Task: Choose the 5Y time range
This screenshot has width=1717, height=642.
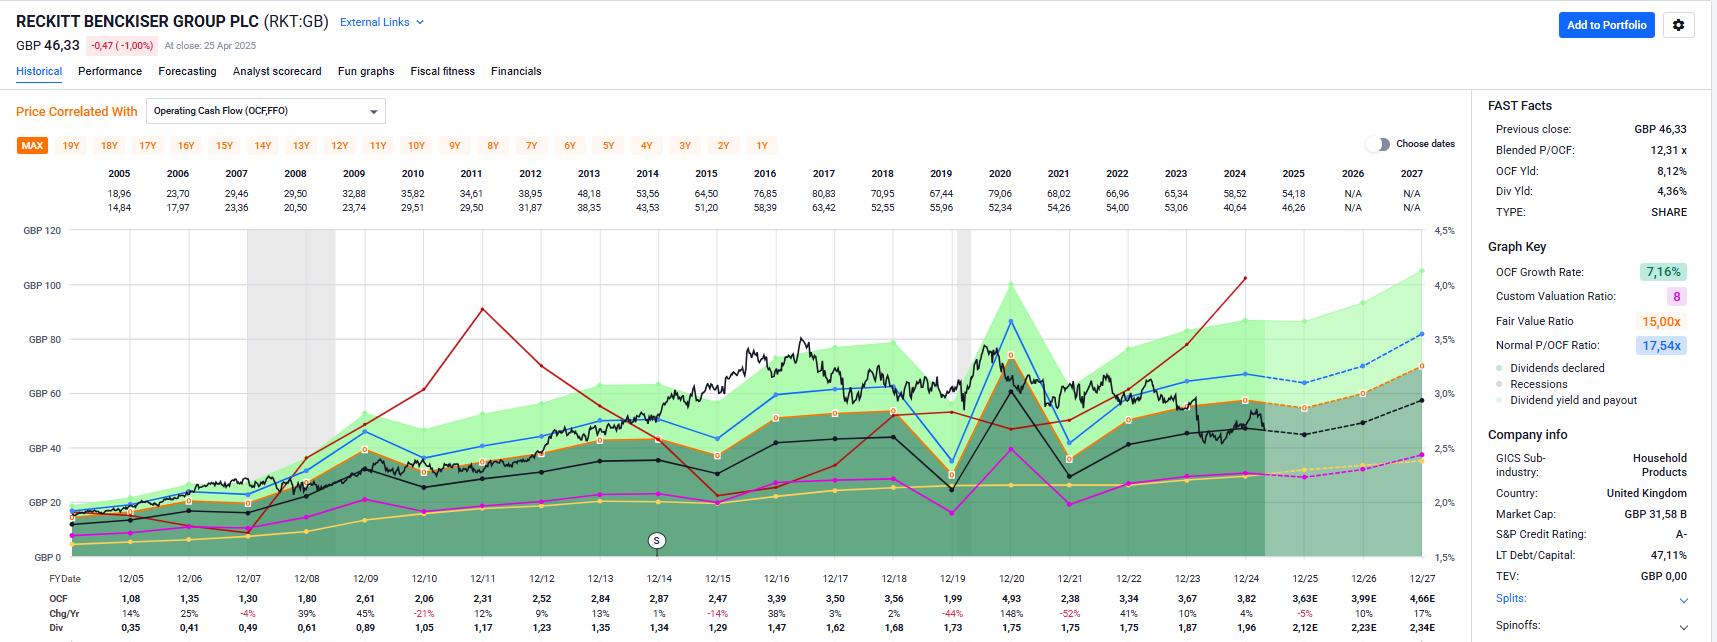Action: [x=608, y=146]
